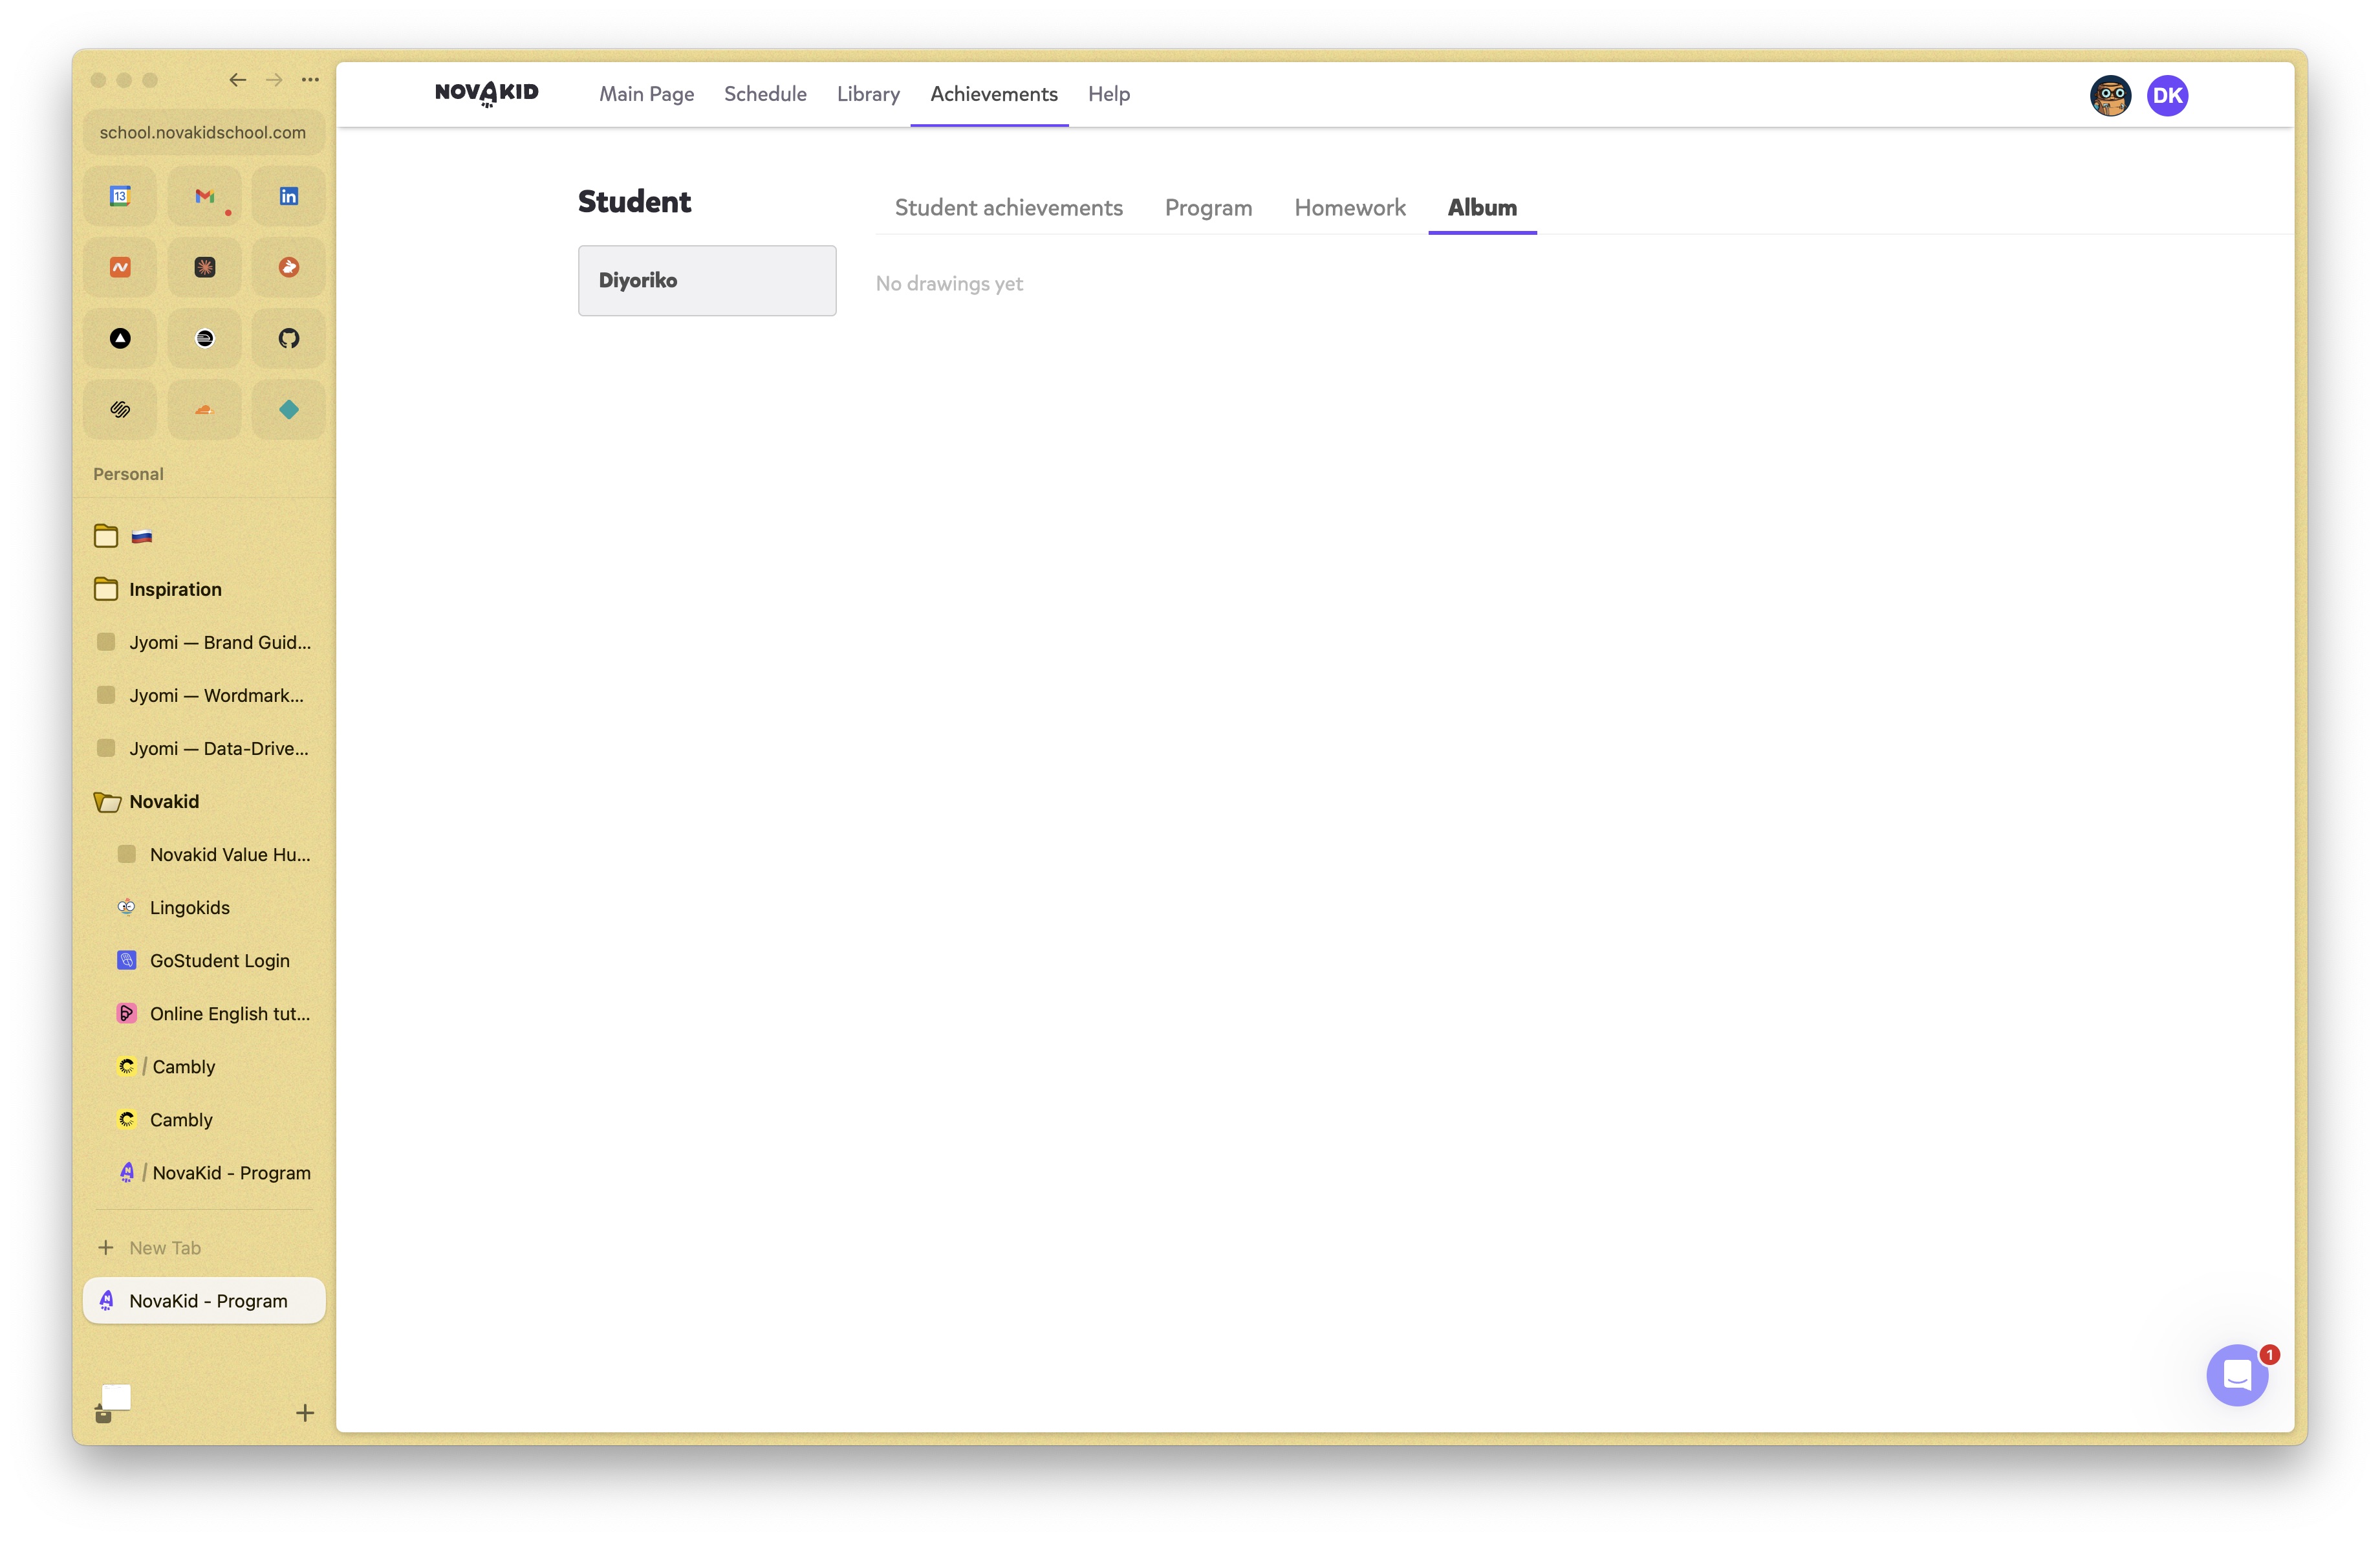
Task: Click the owl student avatar
Action: click(2110, 96)
